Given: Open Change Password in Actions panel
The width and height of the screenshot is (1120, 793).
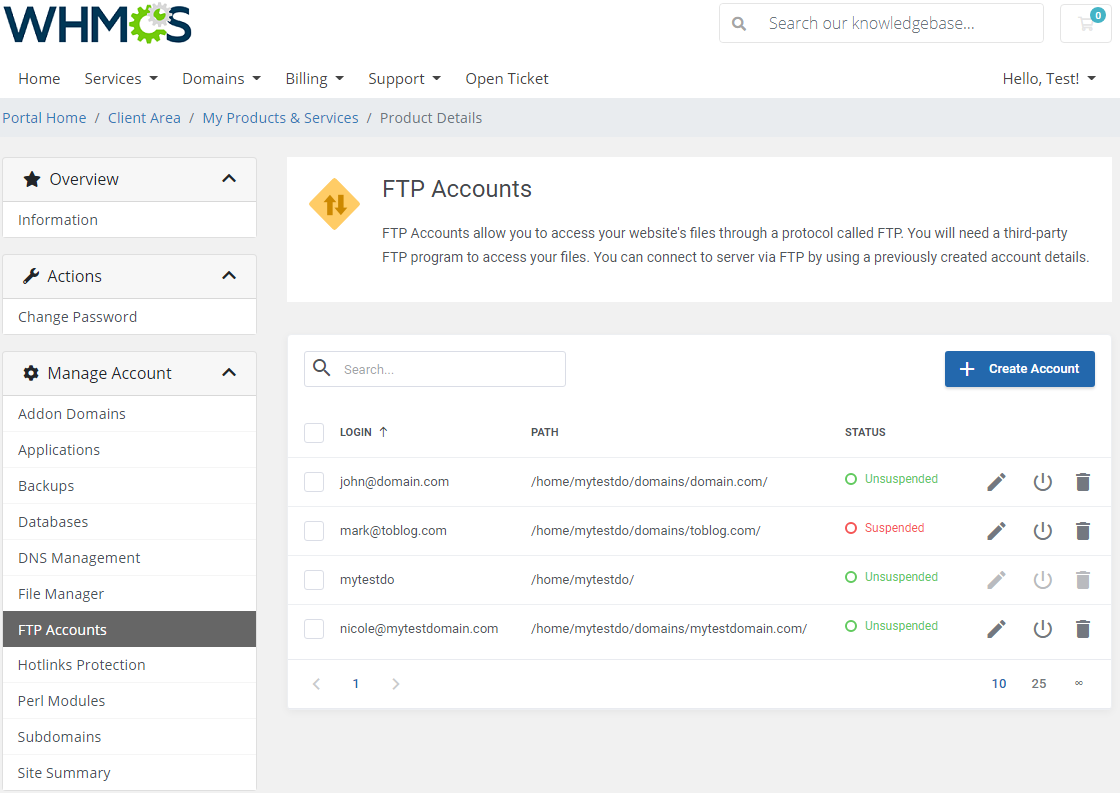Looking at the screenshot, I should [129, 316].
